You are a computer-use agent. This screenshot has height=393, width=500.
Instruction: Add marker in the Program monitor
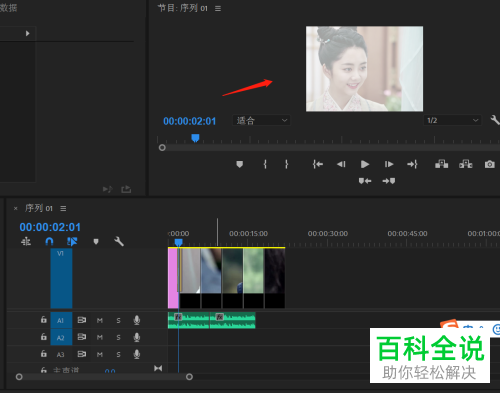[239, 164]
